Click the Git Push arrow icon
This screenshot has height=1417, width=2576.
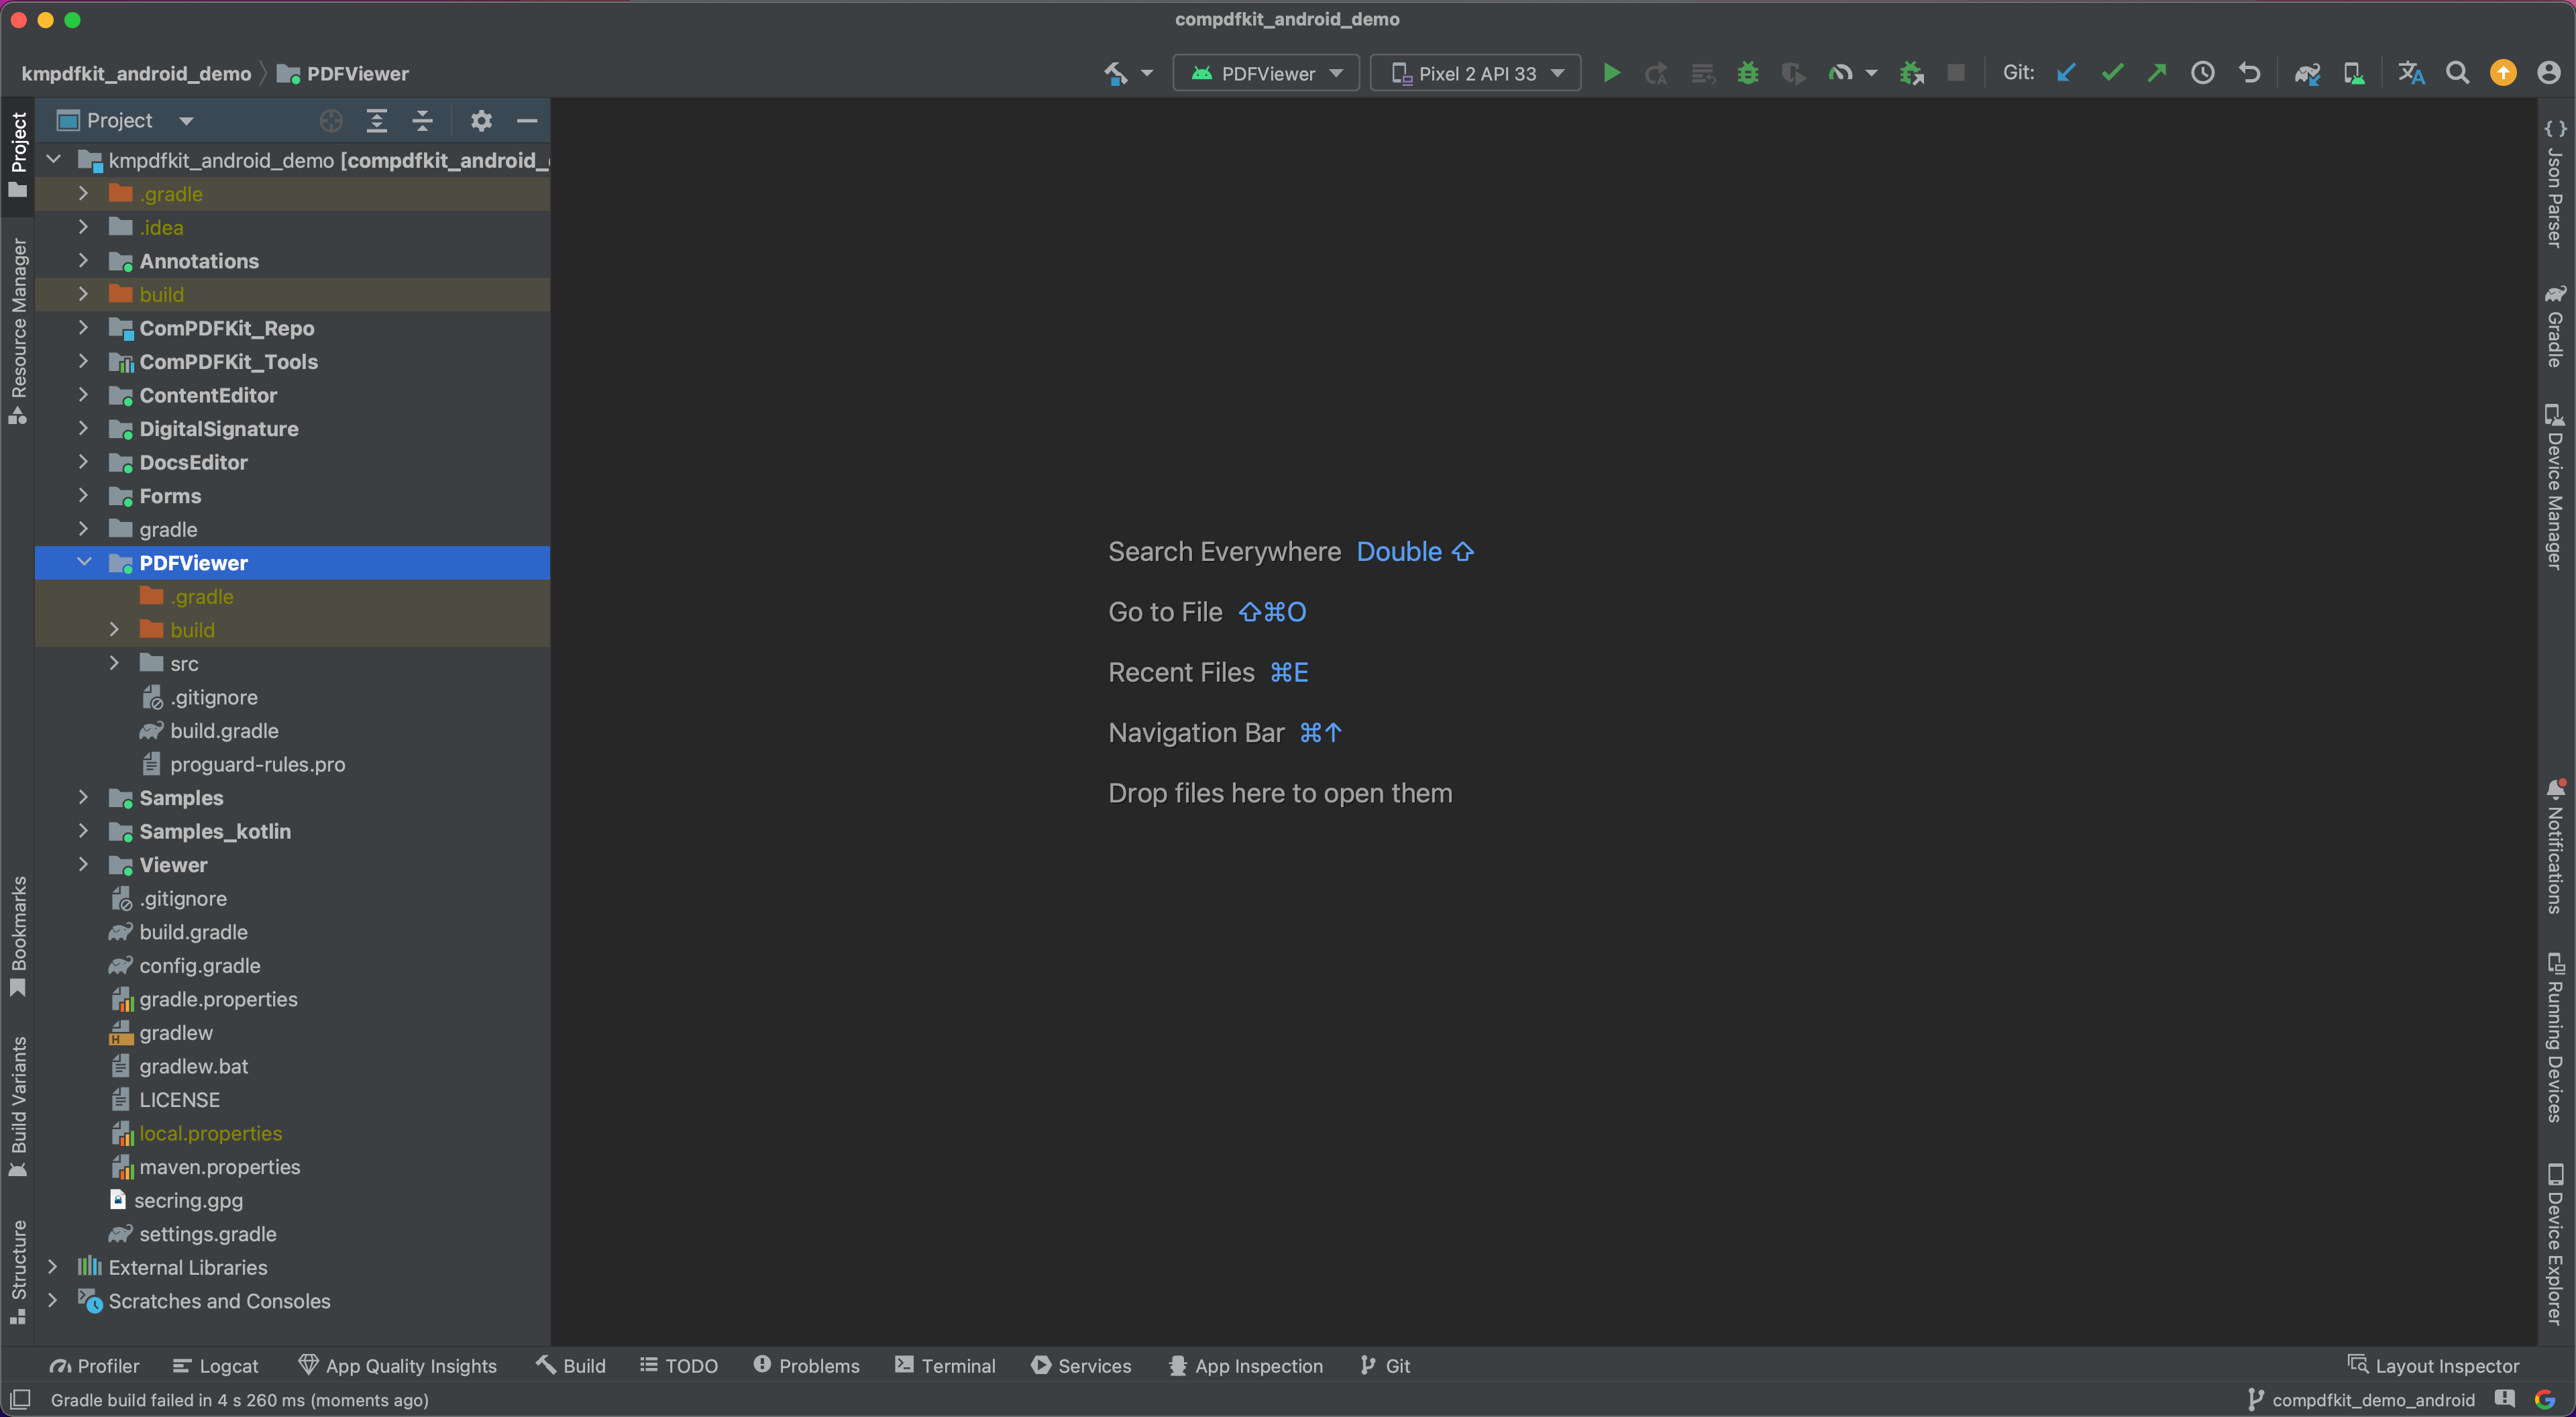pyautogui.click(x=2157, y=73)
